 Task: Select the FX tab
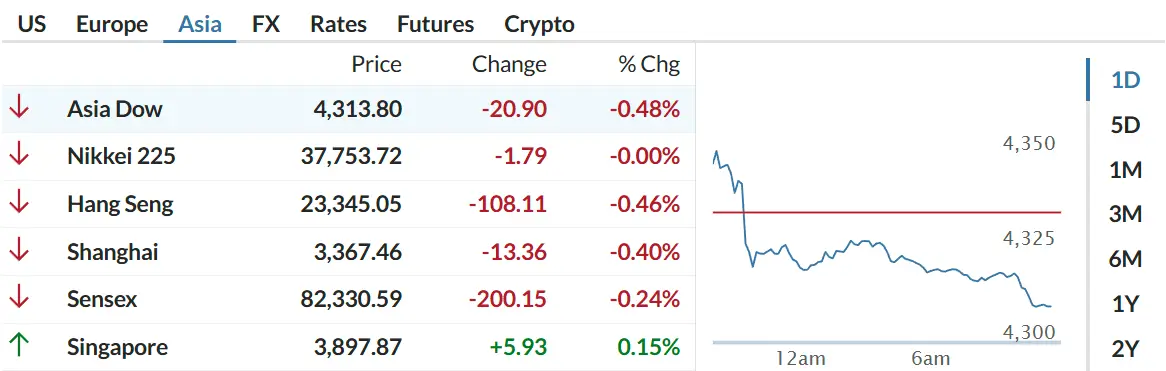tap(265, 24)
